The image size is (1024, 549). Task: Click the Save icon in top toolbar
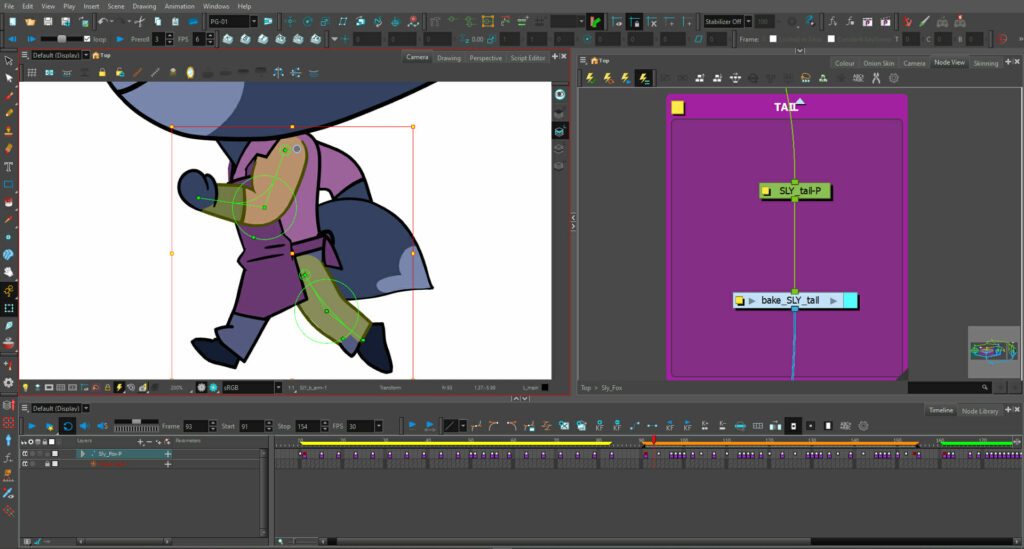[48, 22]
